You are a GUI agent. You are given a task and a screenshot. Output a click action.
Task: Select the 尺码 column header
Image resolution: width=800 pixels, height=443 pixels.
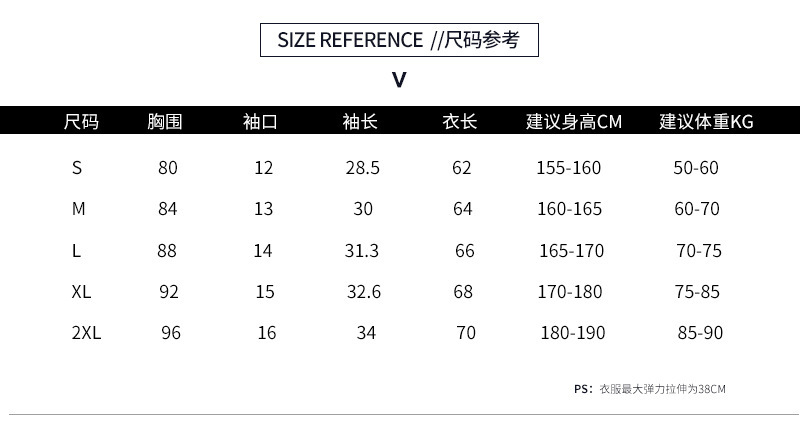pyautogui.click(x=81, y=122)
